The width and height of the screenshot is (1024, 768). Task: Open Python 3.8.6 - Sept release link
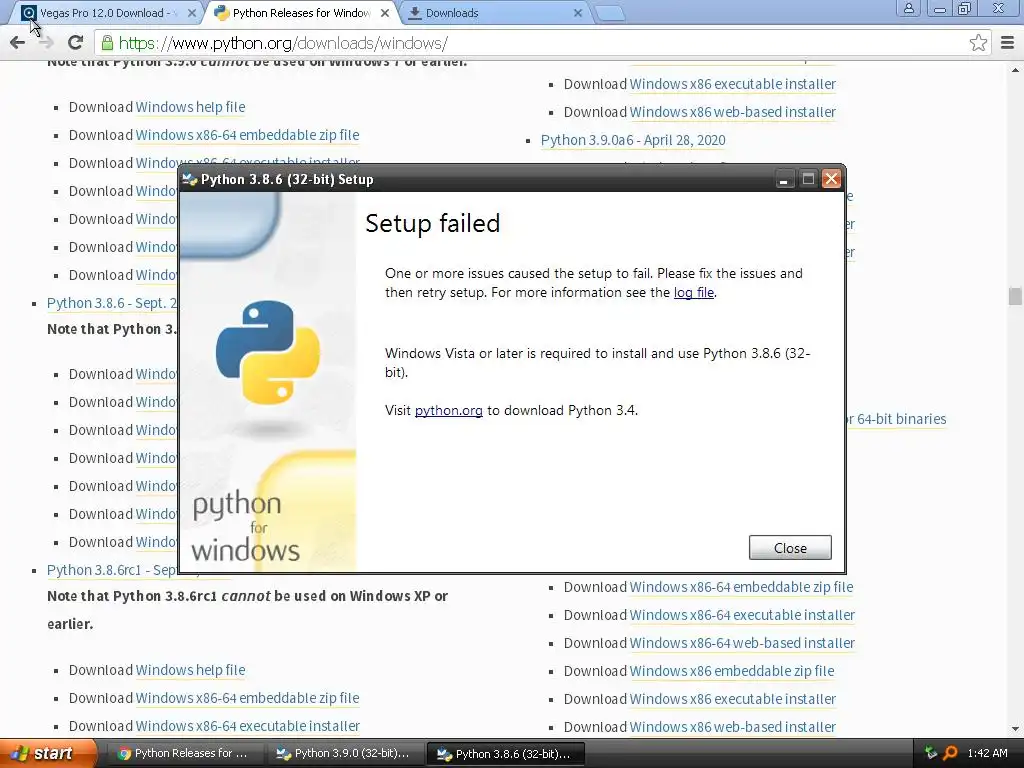coord(112,304)
